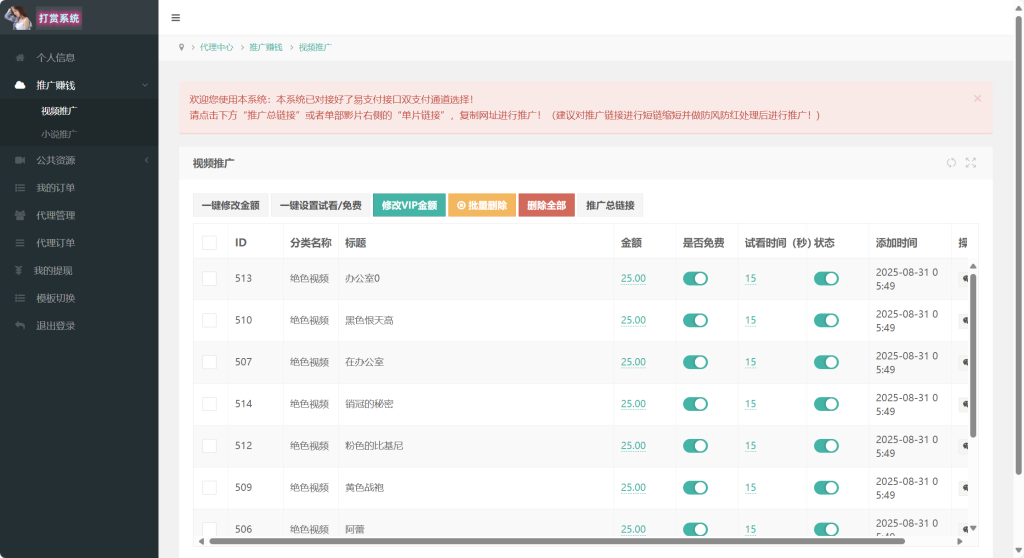Click 代理中心 breadcrumb link
Image resolution: width=1024 pixels, height=558 pixels.
[x=216, y=47]
